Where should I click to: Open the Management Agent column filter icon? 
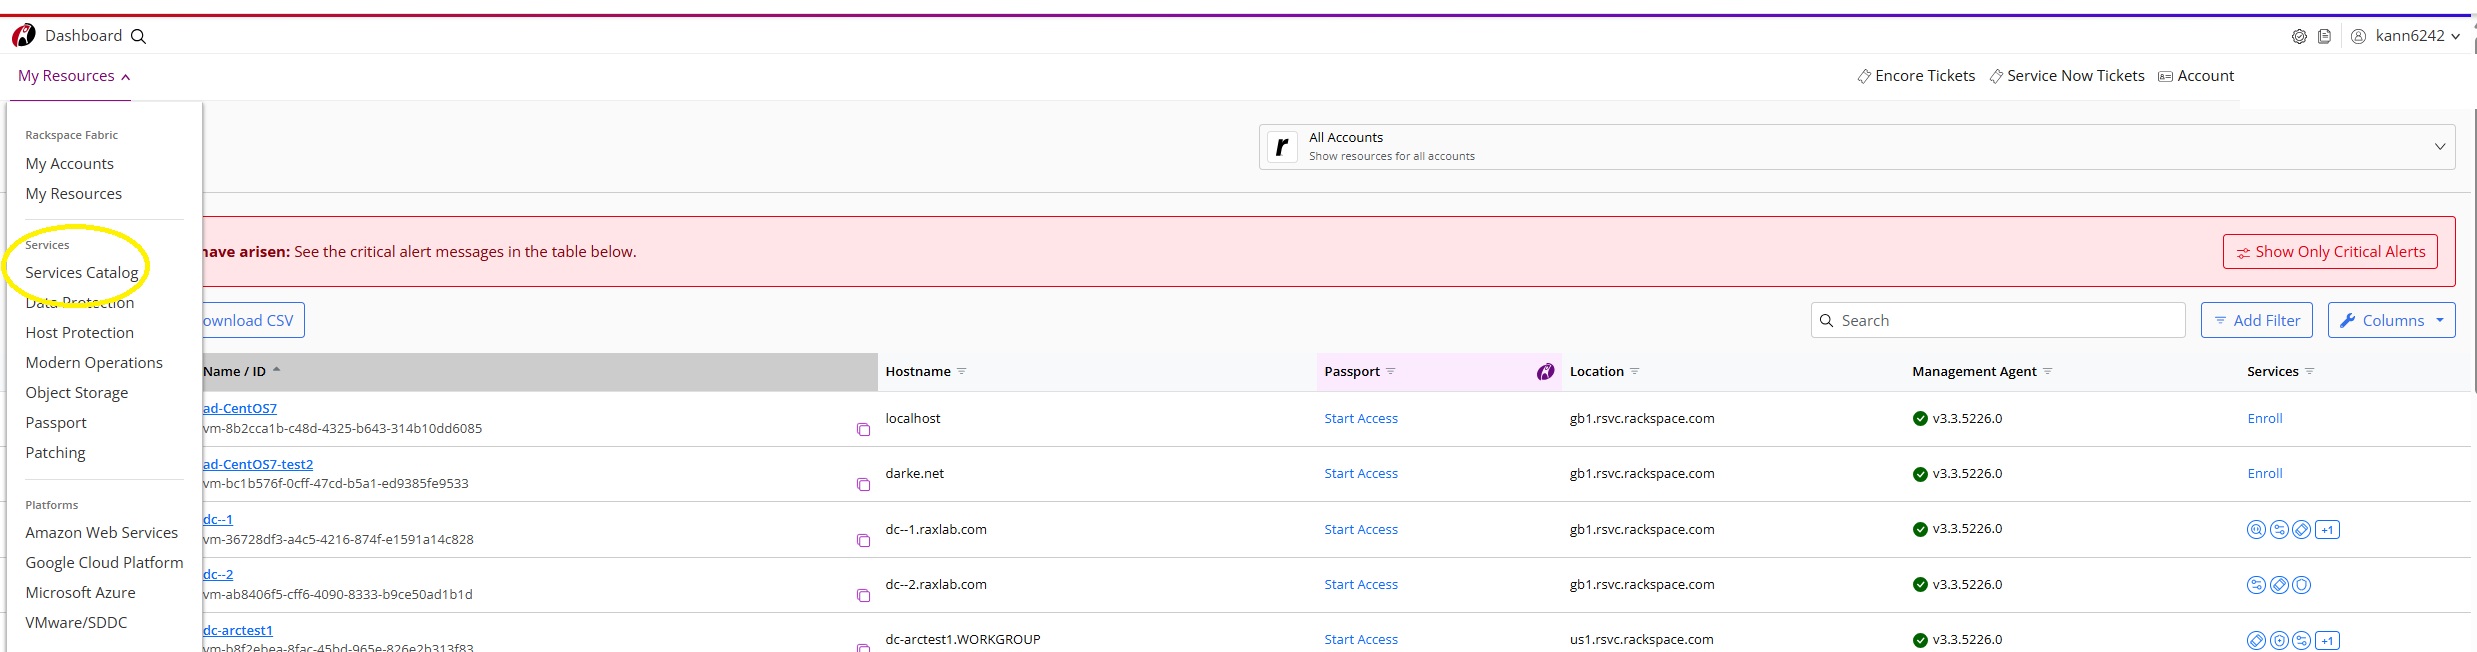click(2048, 371)
